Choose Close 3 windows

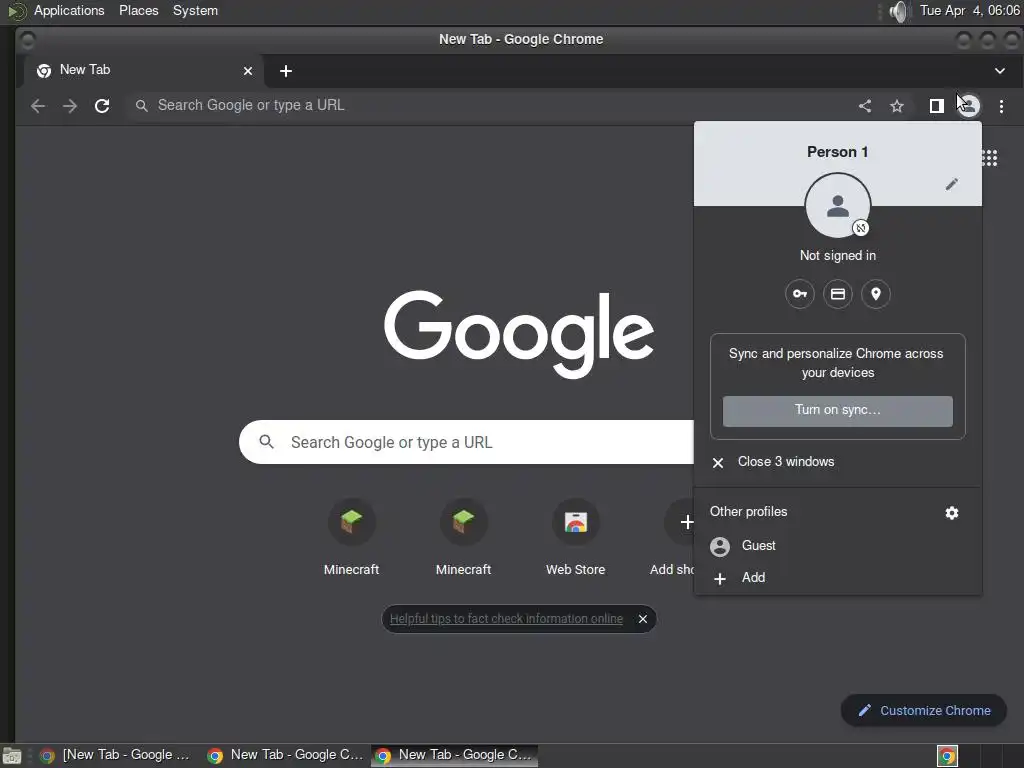click(838, 462)
